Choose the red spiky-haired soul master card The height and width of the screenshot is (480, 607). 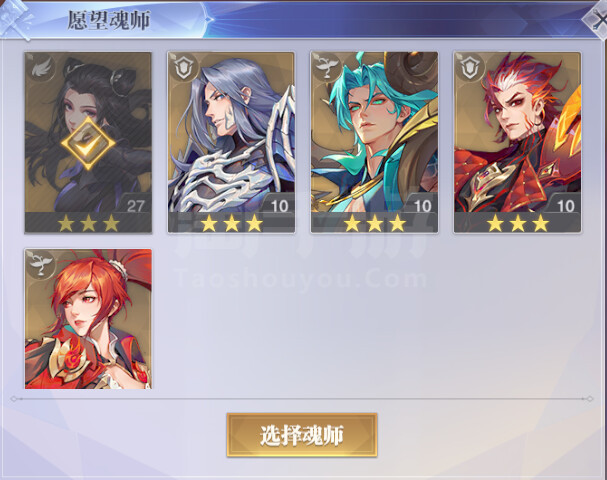click(518, 142)
